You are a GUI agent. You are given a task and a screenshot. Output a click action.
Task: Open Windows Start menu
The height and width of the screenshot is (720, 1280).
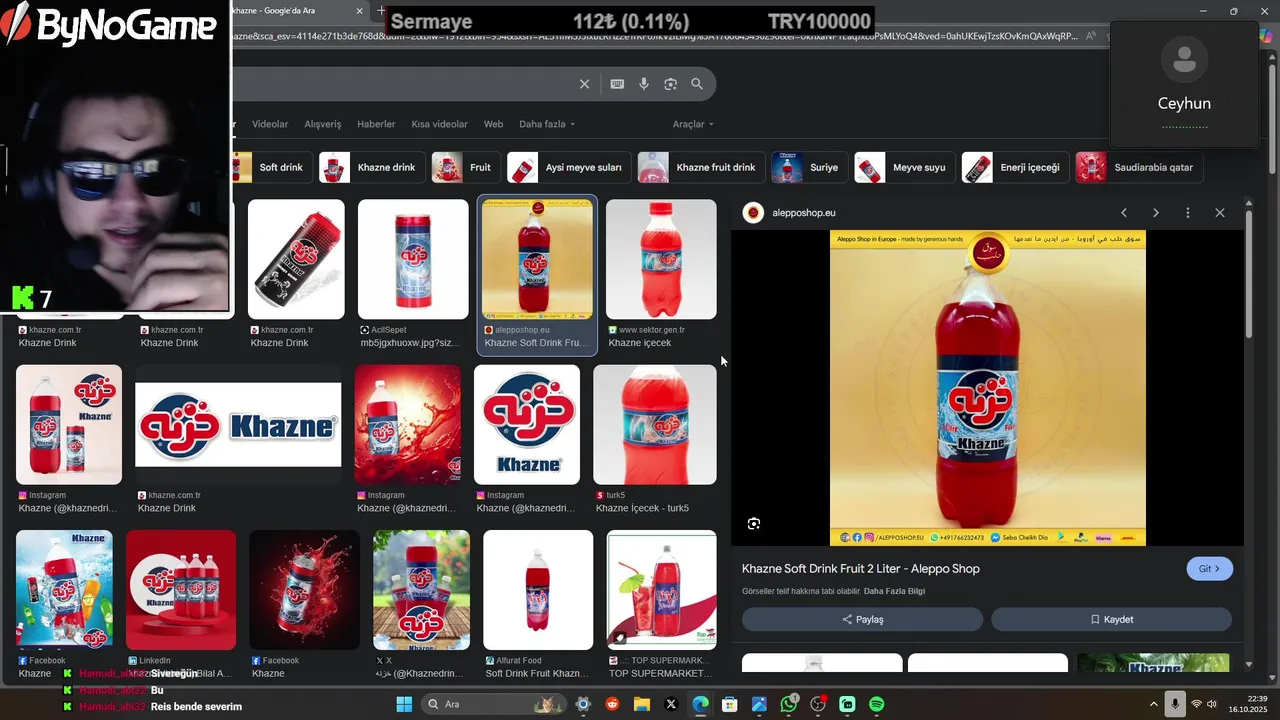coord(404,704)
